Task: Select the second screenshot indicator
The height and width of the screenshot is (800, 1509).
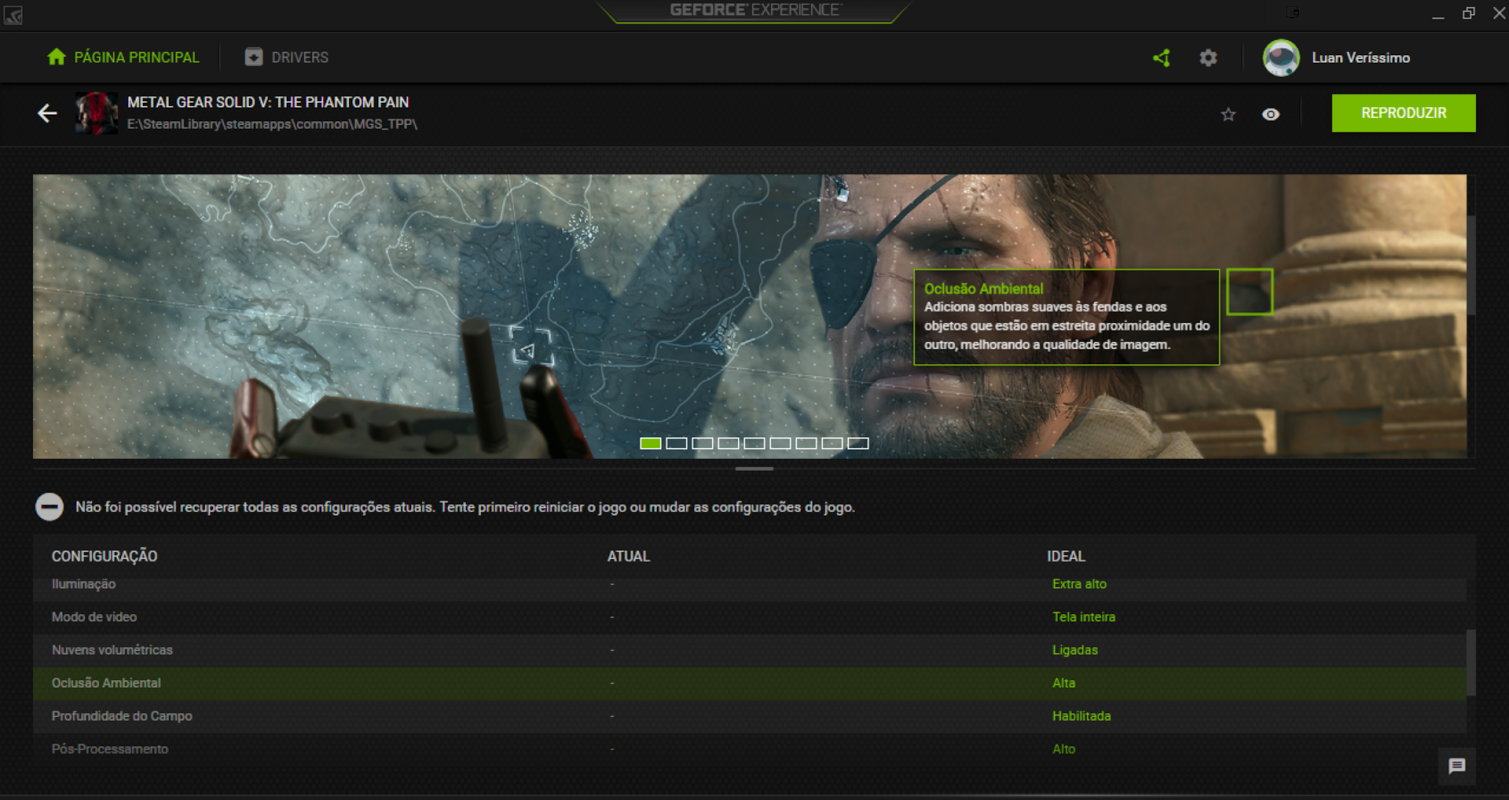Action: click(x=677, y=443)
